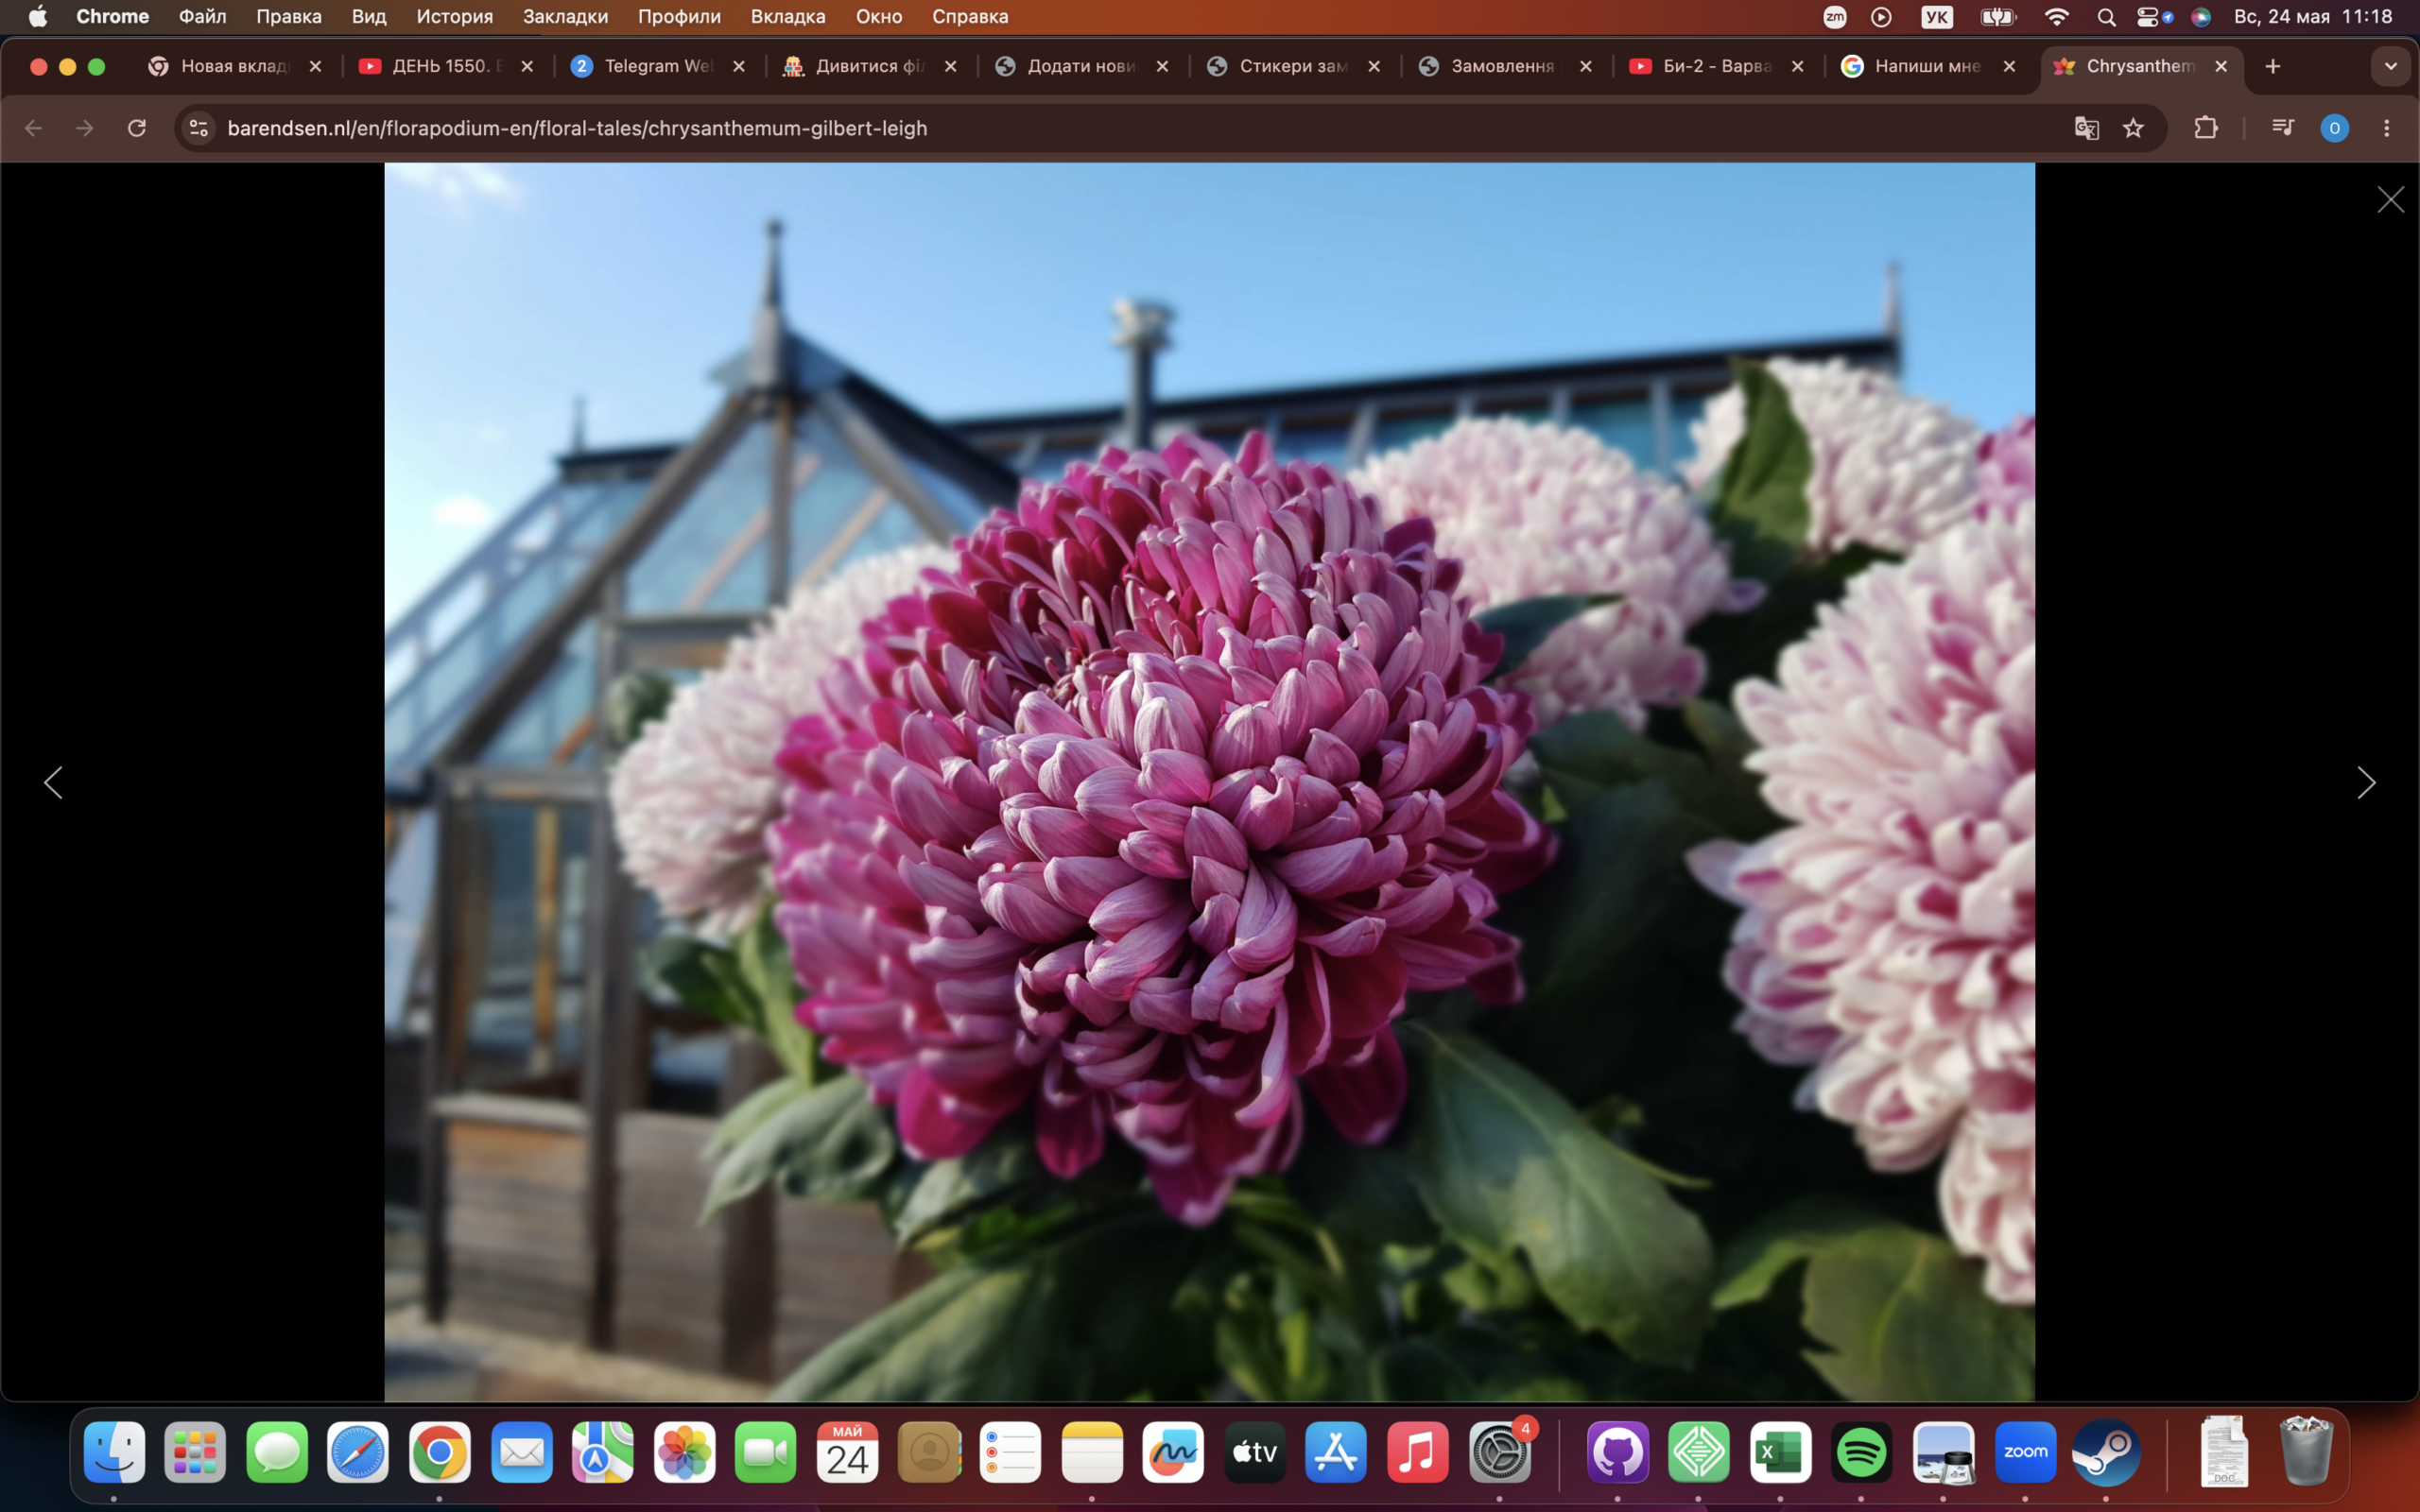The width and height of the screenshot is (2420, 1512).
Task: Open Calendar from the Dock
Action: (x=847, y=1452)
